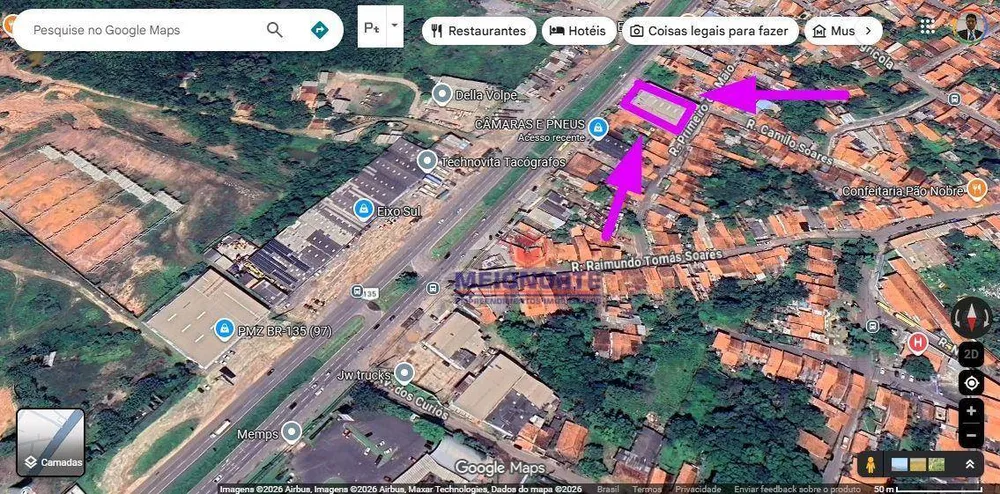
Task: Open the Termos footer link
Action: 647,489
